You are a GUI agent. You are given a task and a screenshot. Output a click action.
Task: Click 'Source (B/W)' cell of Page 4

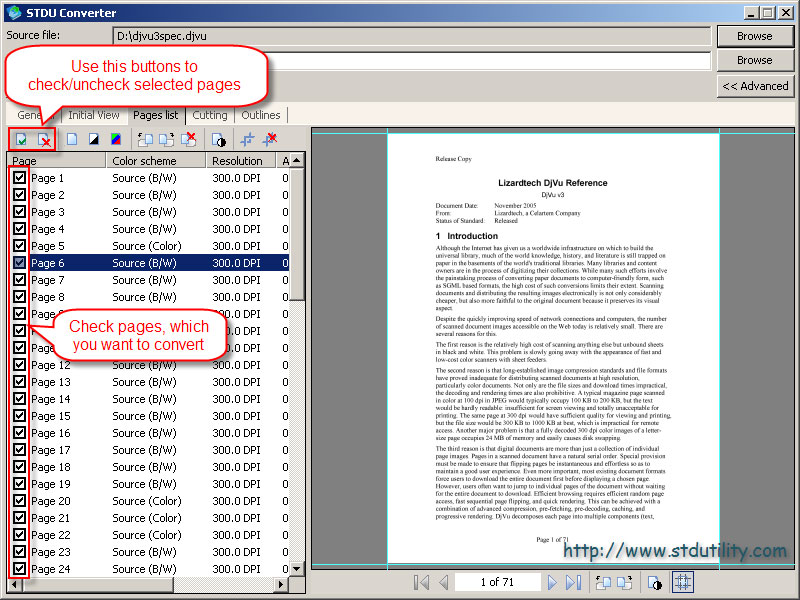(x=144, y=229)
